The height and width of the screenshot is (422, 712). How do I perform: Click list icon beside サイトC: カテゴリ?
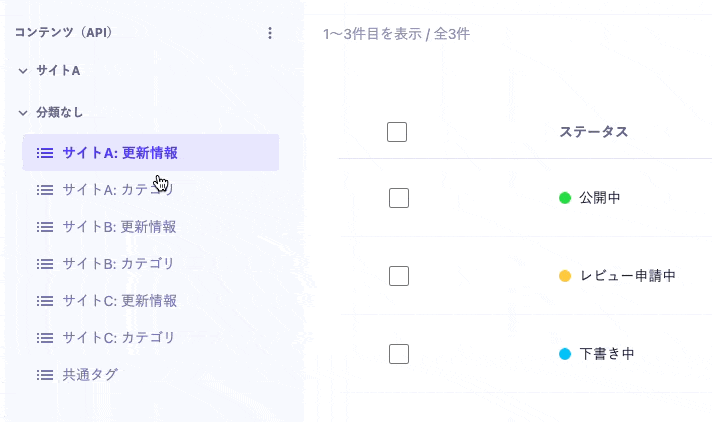tap(45, 338)
